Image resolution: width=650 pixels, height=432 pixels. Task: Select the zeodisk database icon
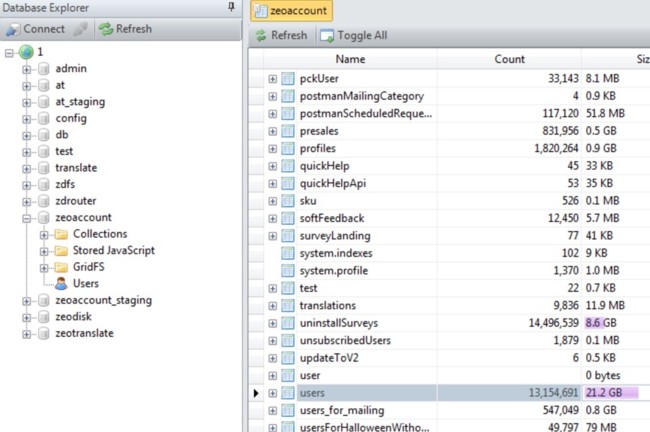[44, 317]
